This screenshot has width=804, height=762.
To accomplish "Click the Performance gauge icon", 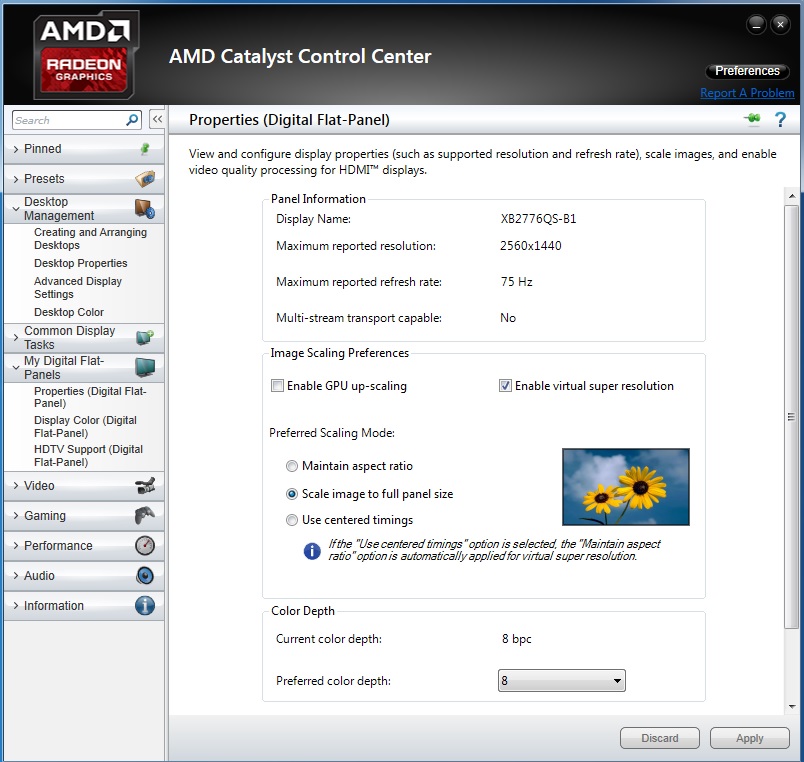I will coord(145,546).
